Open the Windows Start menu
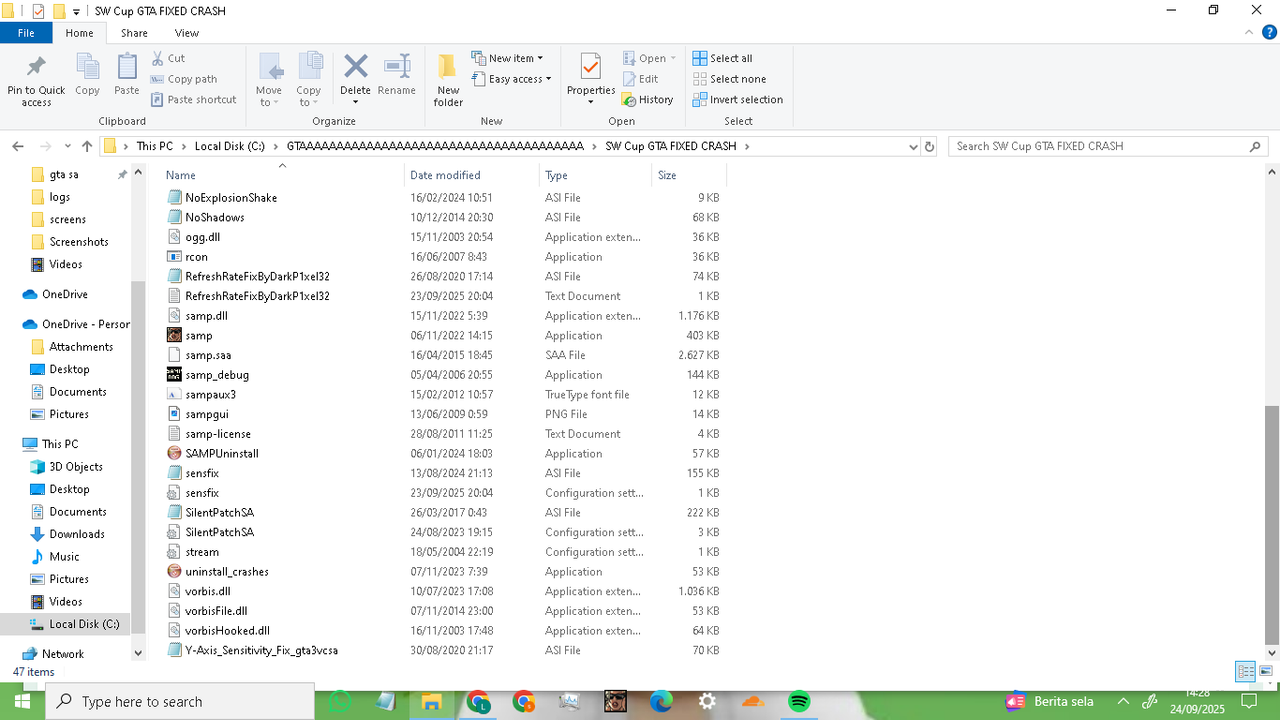The image size is (1280, 720). [x=22, y=701]
